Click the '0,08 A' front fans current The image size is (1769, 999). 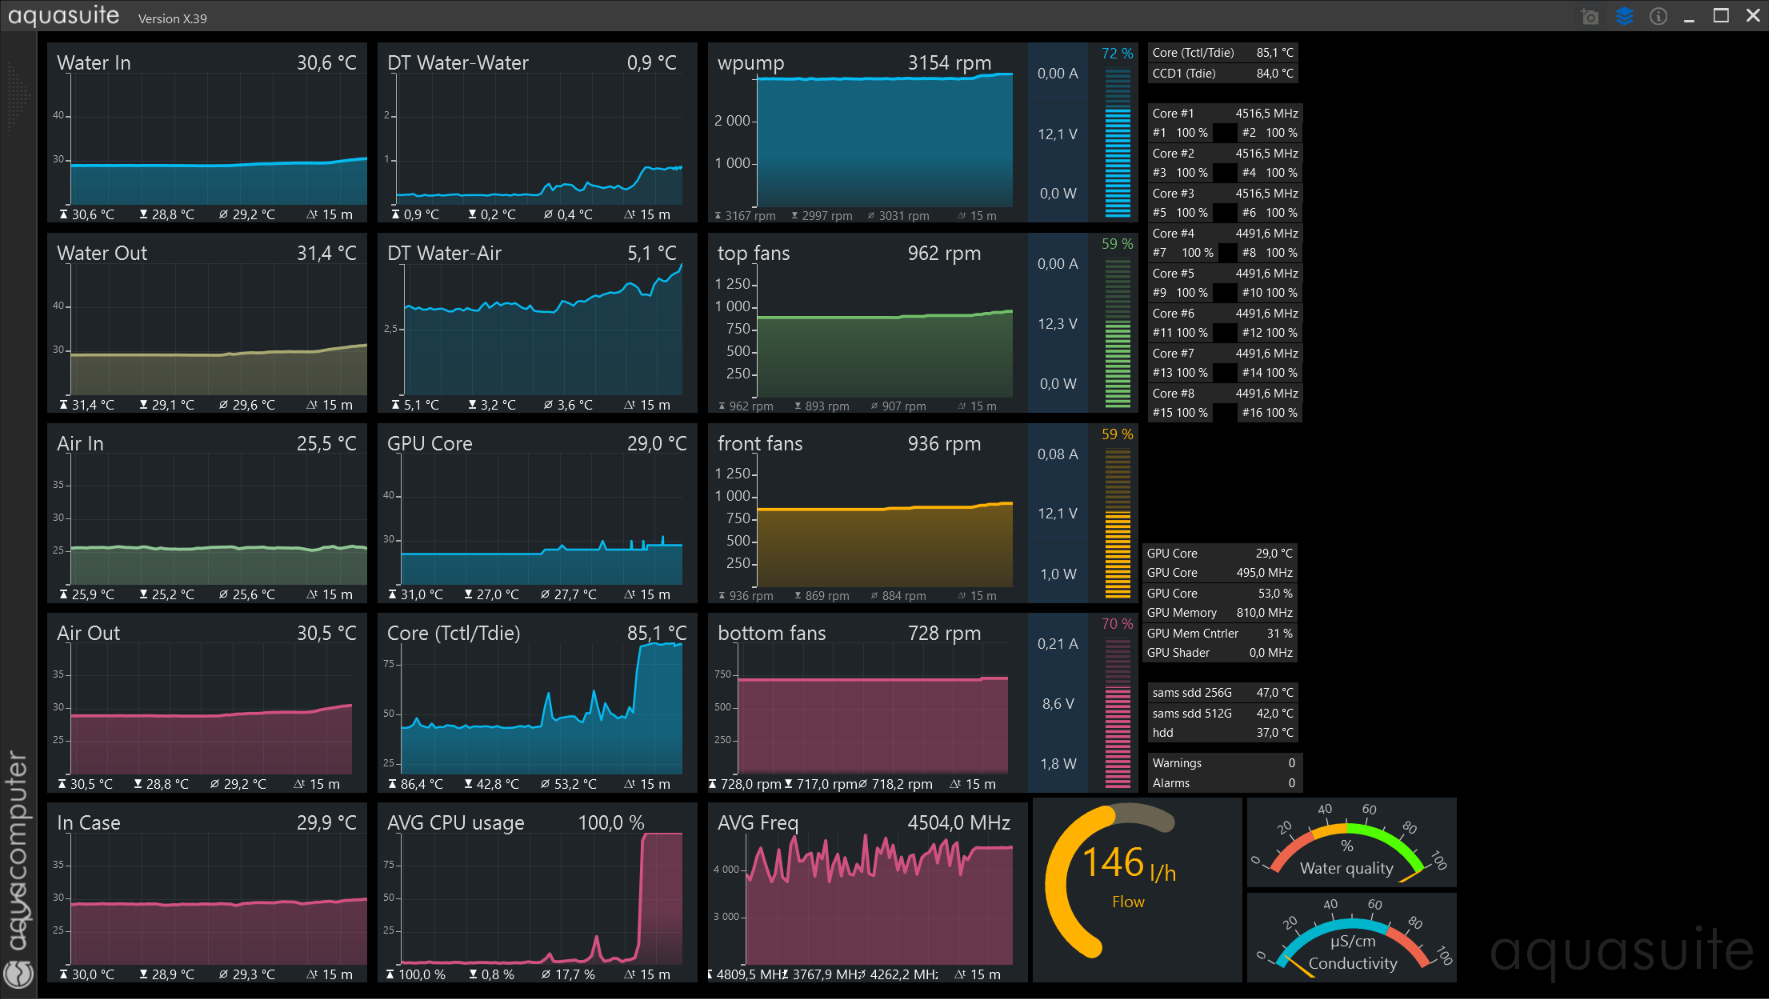(x=1057, y=454)
